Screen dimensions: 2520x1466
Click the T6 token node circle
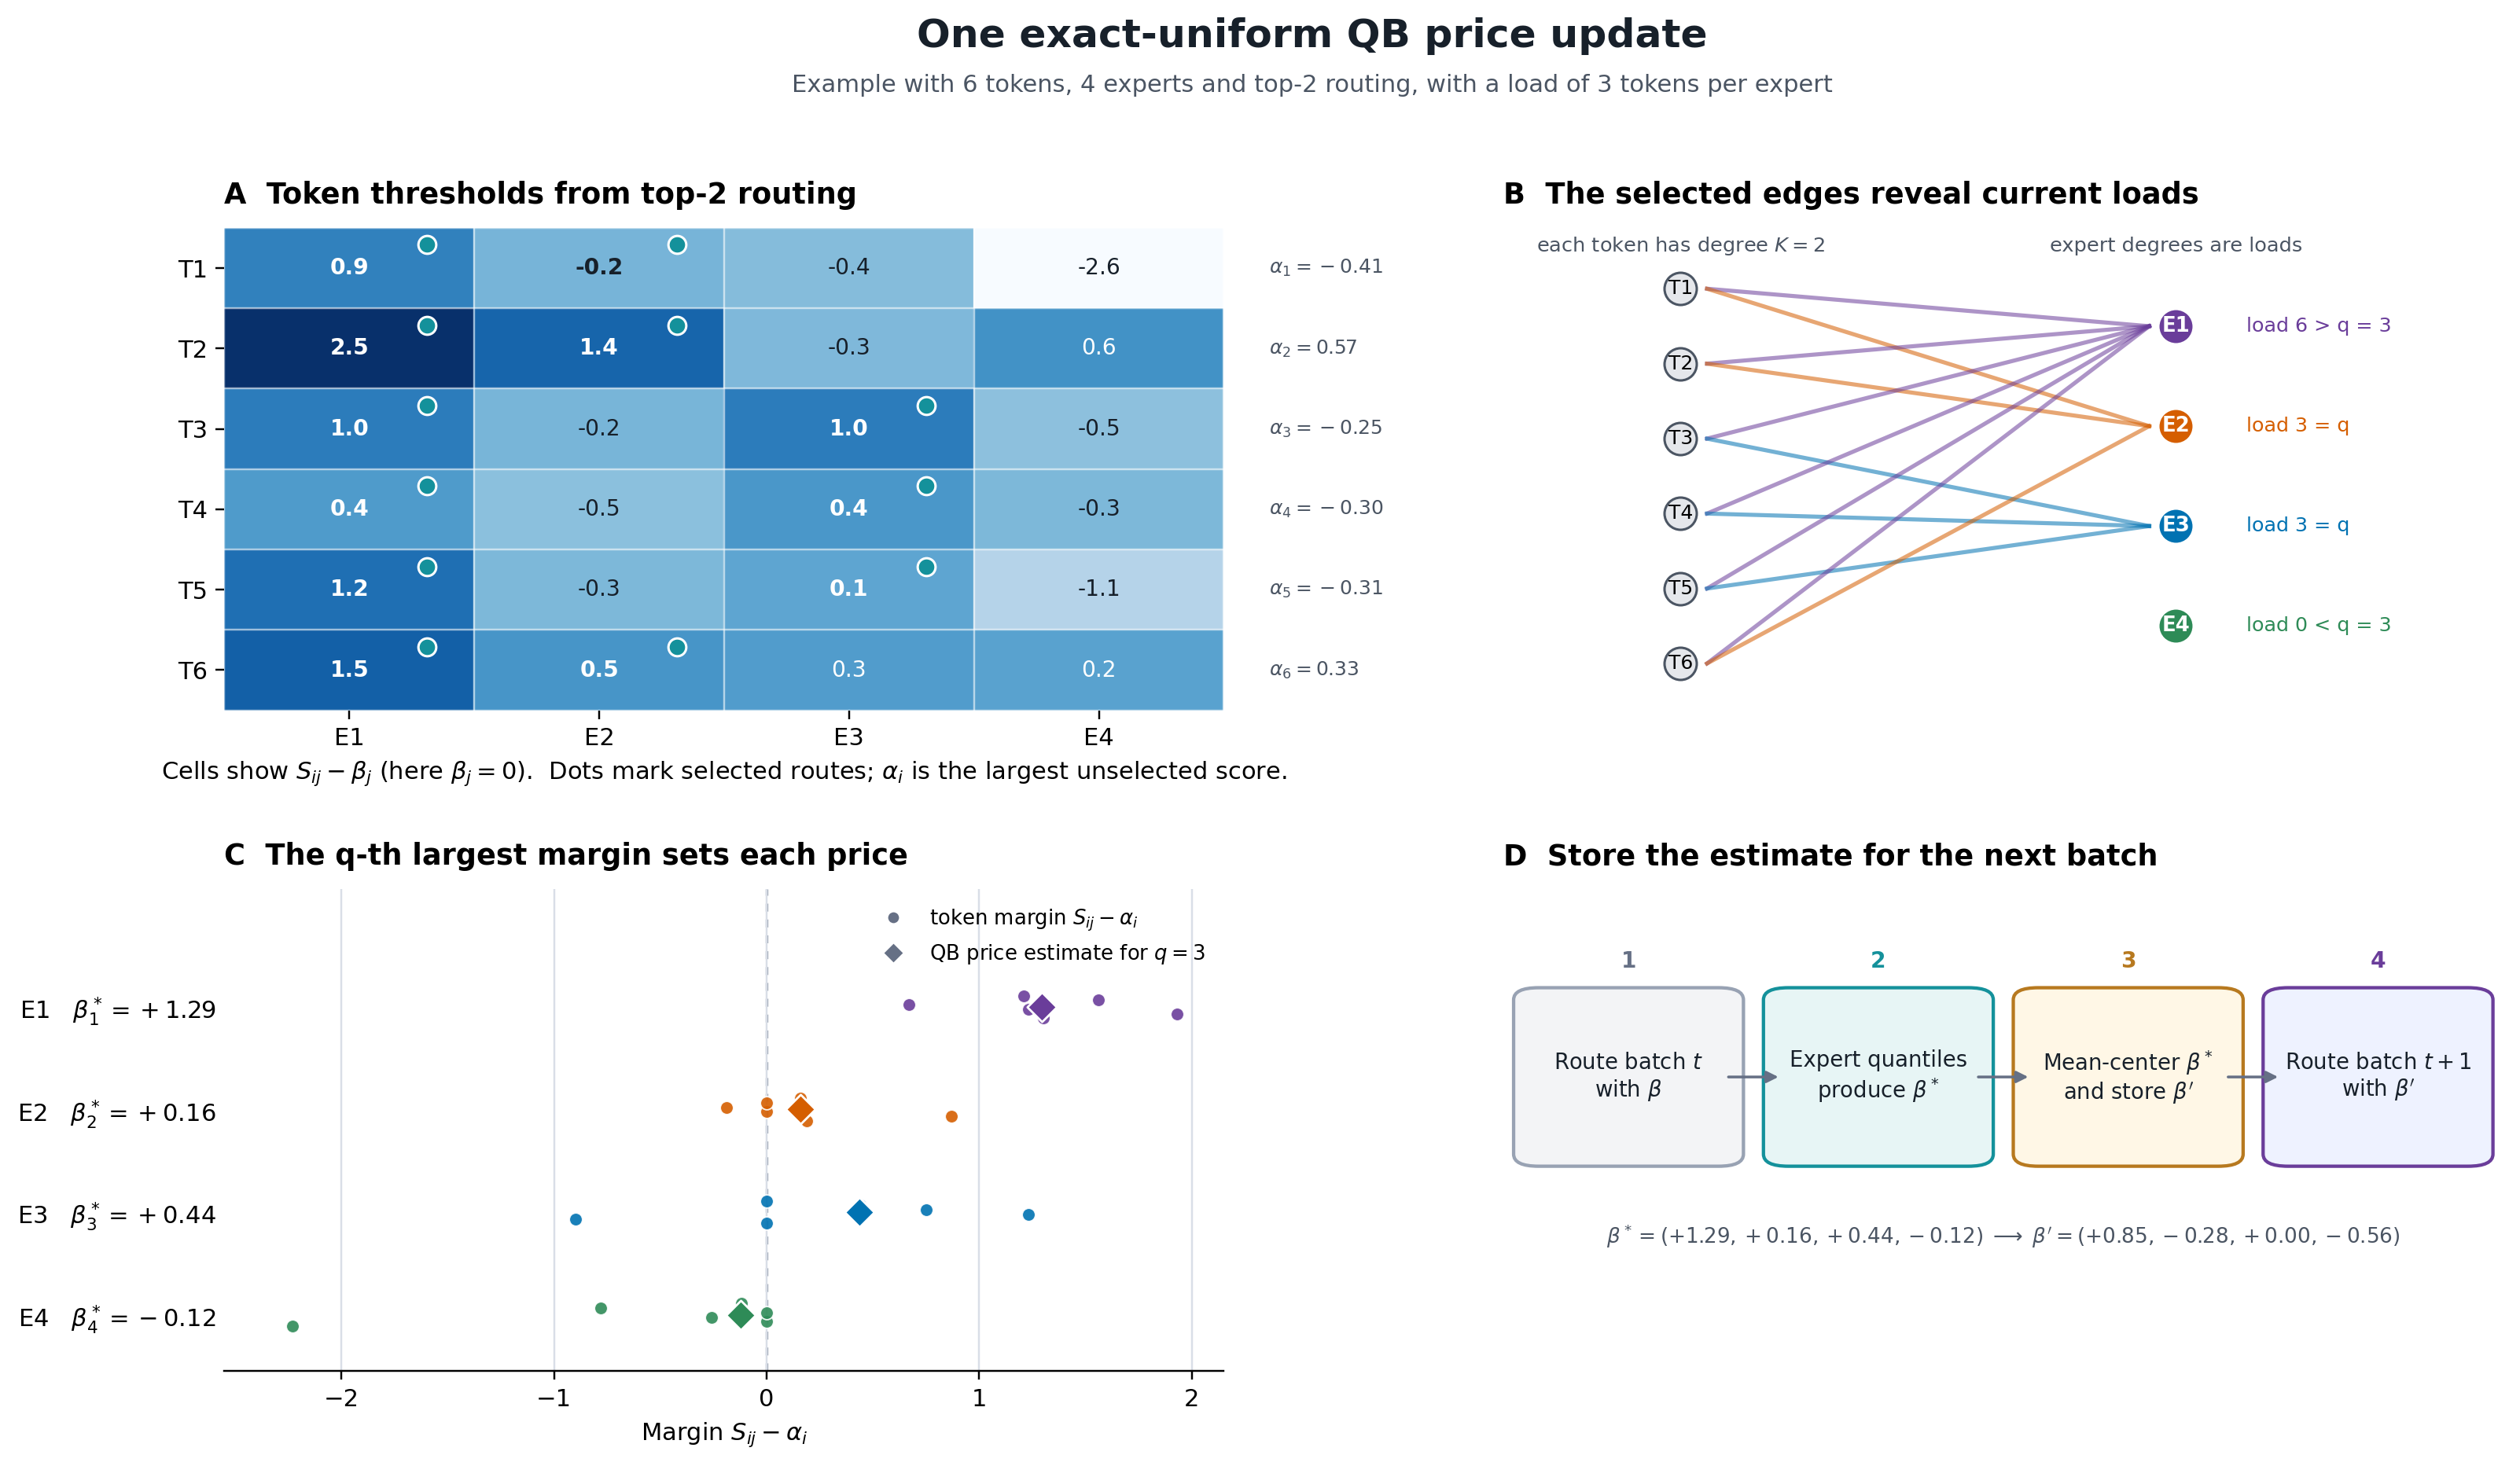(1680, 663)
